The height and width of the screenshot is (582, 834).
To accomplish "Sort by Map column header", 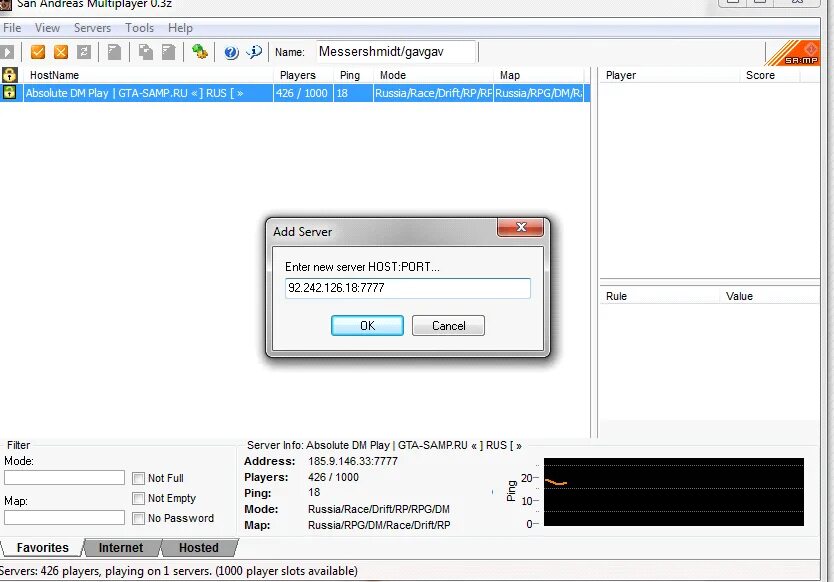I will pos(538,75).
